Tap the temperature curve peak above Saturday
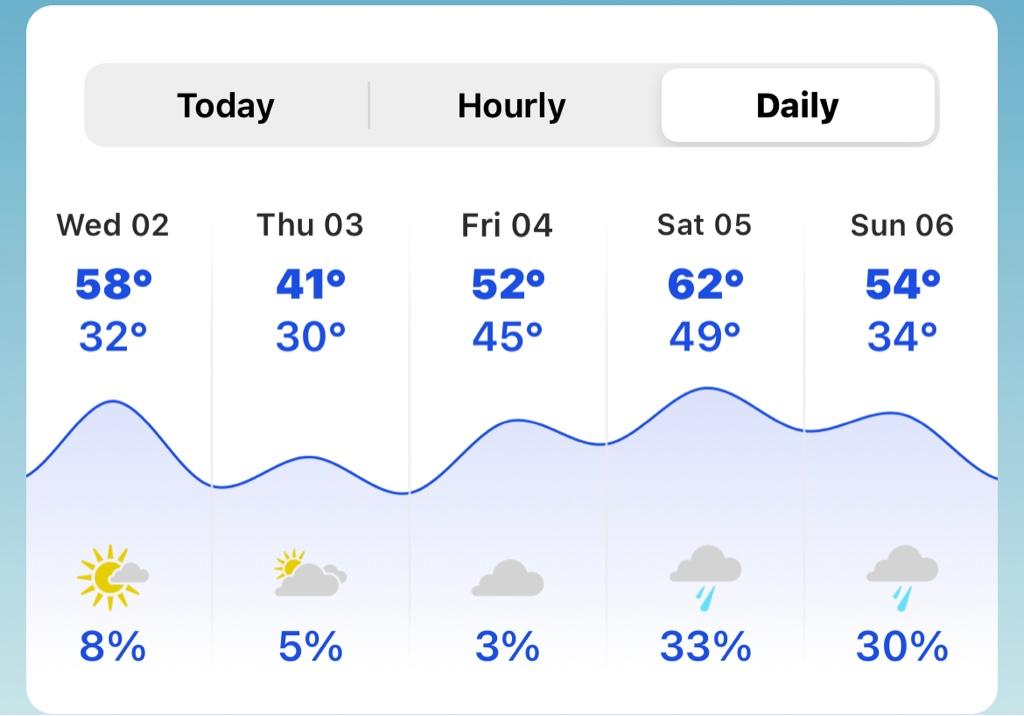 [x=707, y=389]
